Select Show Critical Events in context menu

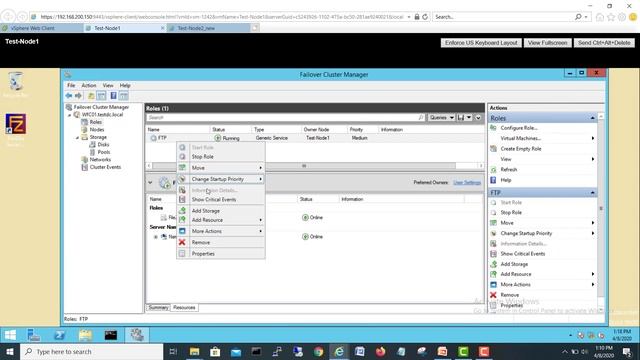click(221, 200)
